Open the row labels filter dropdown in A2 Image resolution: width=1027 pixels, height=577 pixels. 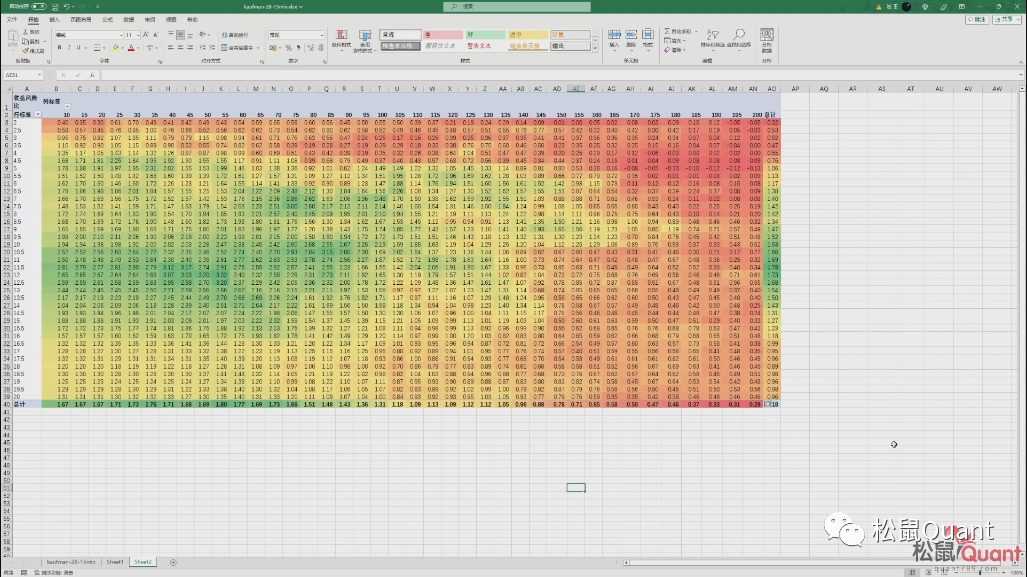[37, 115]
